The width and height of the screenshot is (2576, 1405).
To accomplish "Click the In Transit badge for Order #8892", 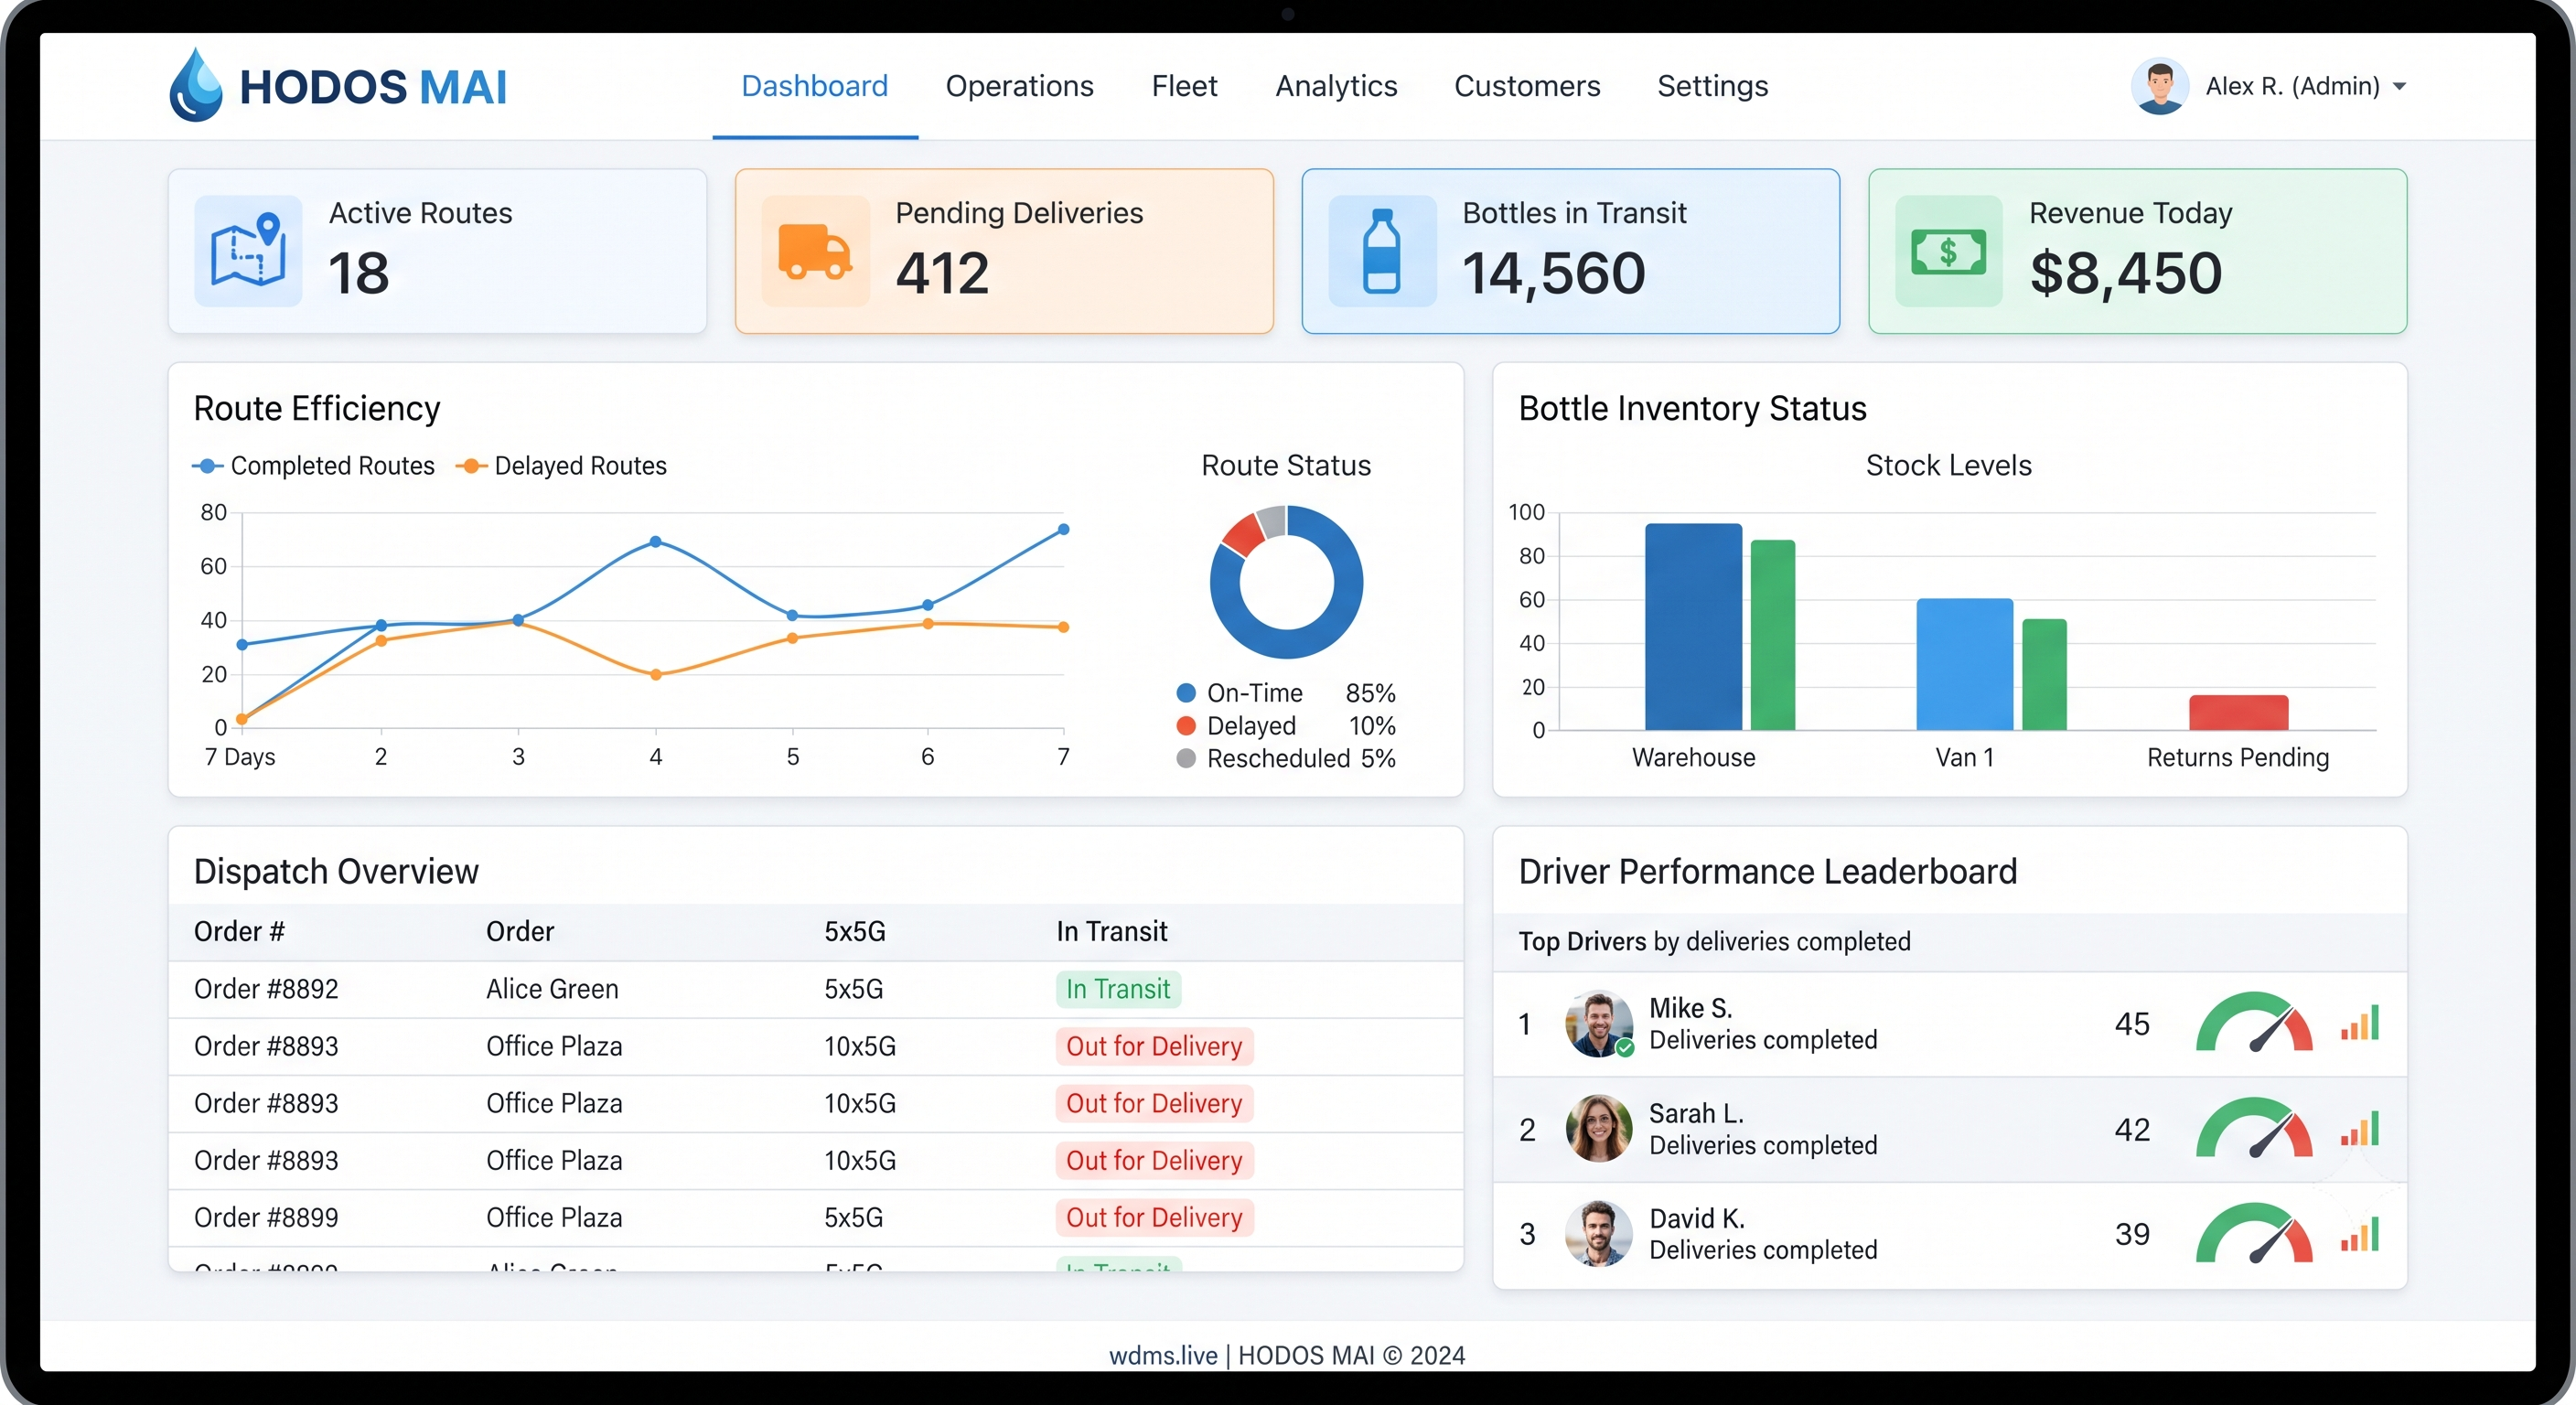I will coord(1118,989).
